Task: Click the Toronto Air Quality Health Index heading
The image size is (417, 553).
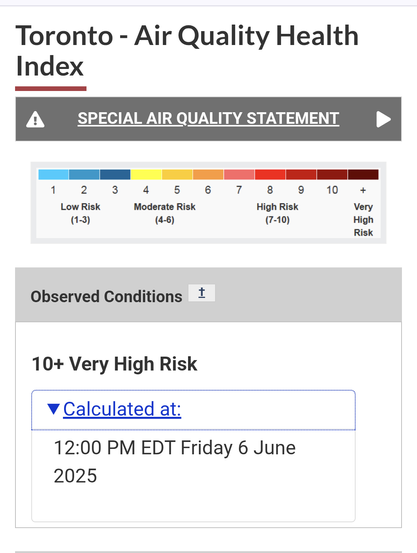Action: [x=187, y=50]
